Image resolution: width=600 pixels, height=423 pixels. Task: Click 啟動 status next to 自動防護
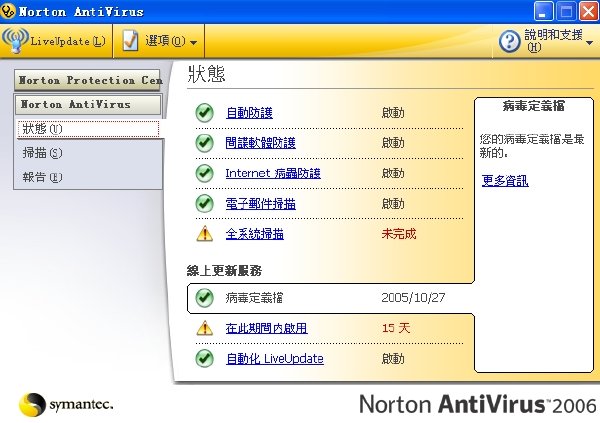coord(393,113)
